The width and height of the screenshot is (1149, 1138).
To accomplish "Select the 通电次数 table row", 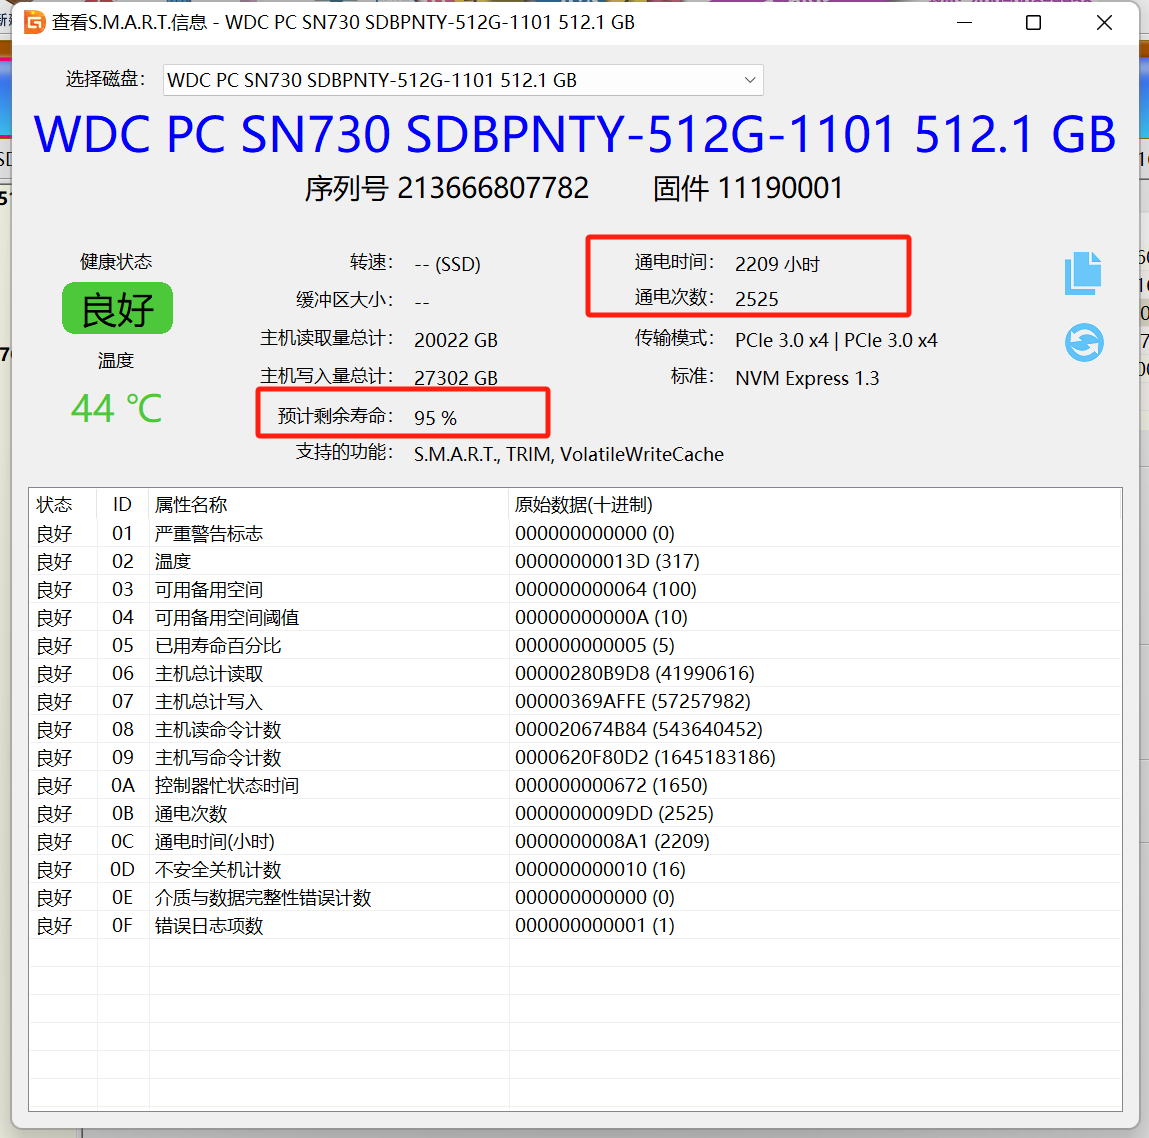I will point(575,813).
